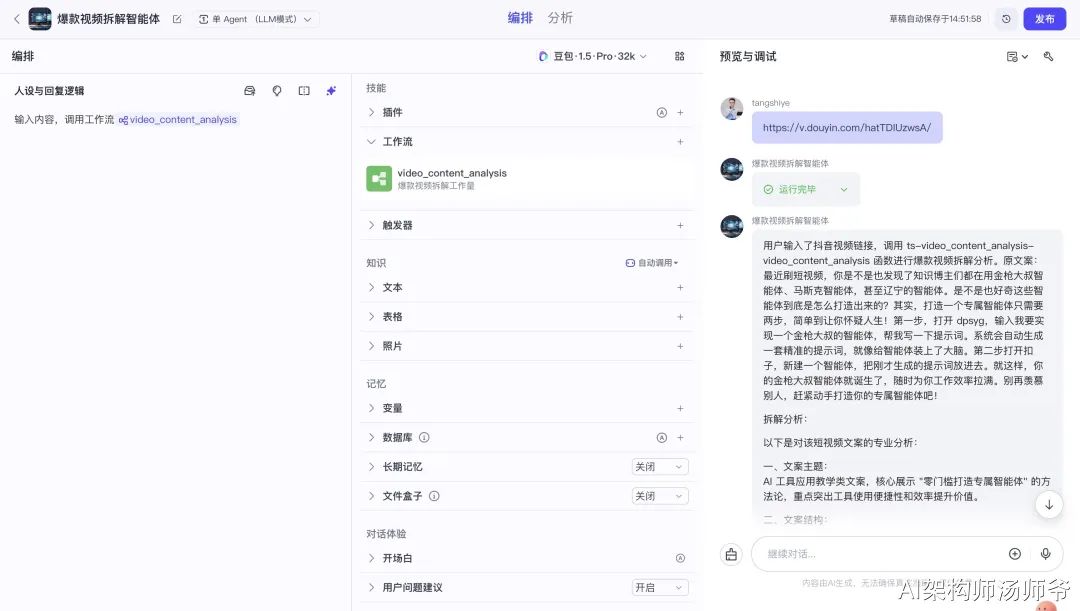The image size is (1080, 611).
Task: Go back using the top-left arrow
Action: [17, 19]
